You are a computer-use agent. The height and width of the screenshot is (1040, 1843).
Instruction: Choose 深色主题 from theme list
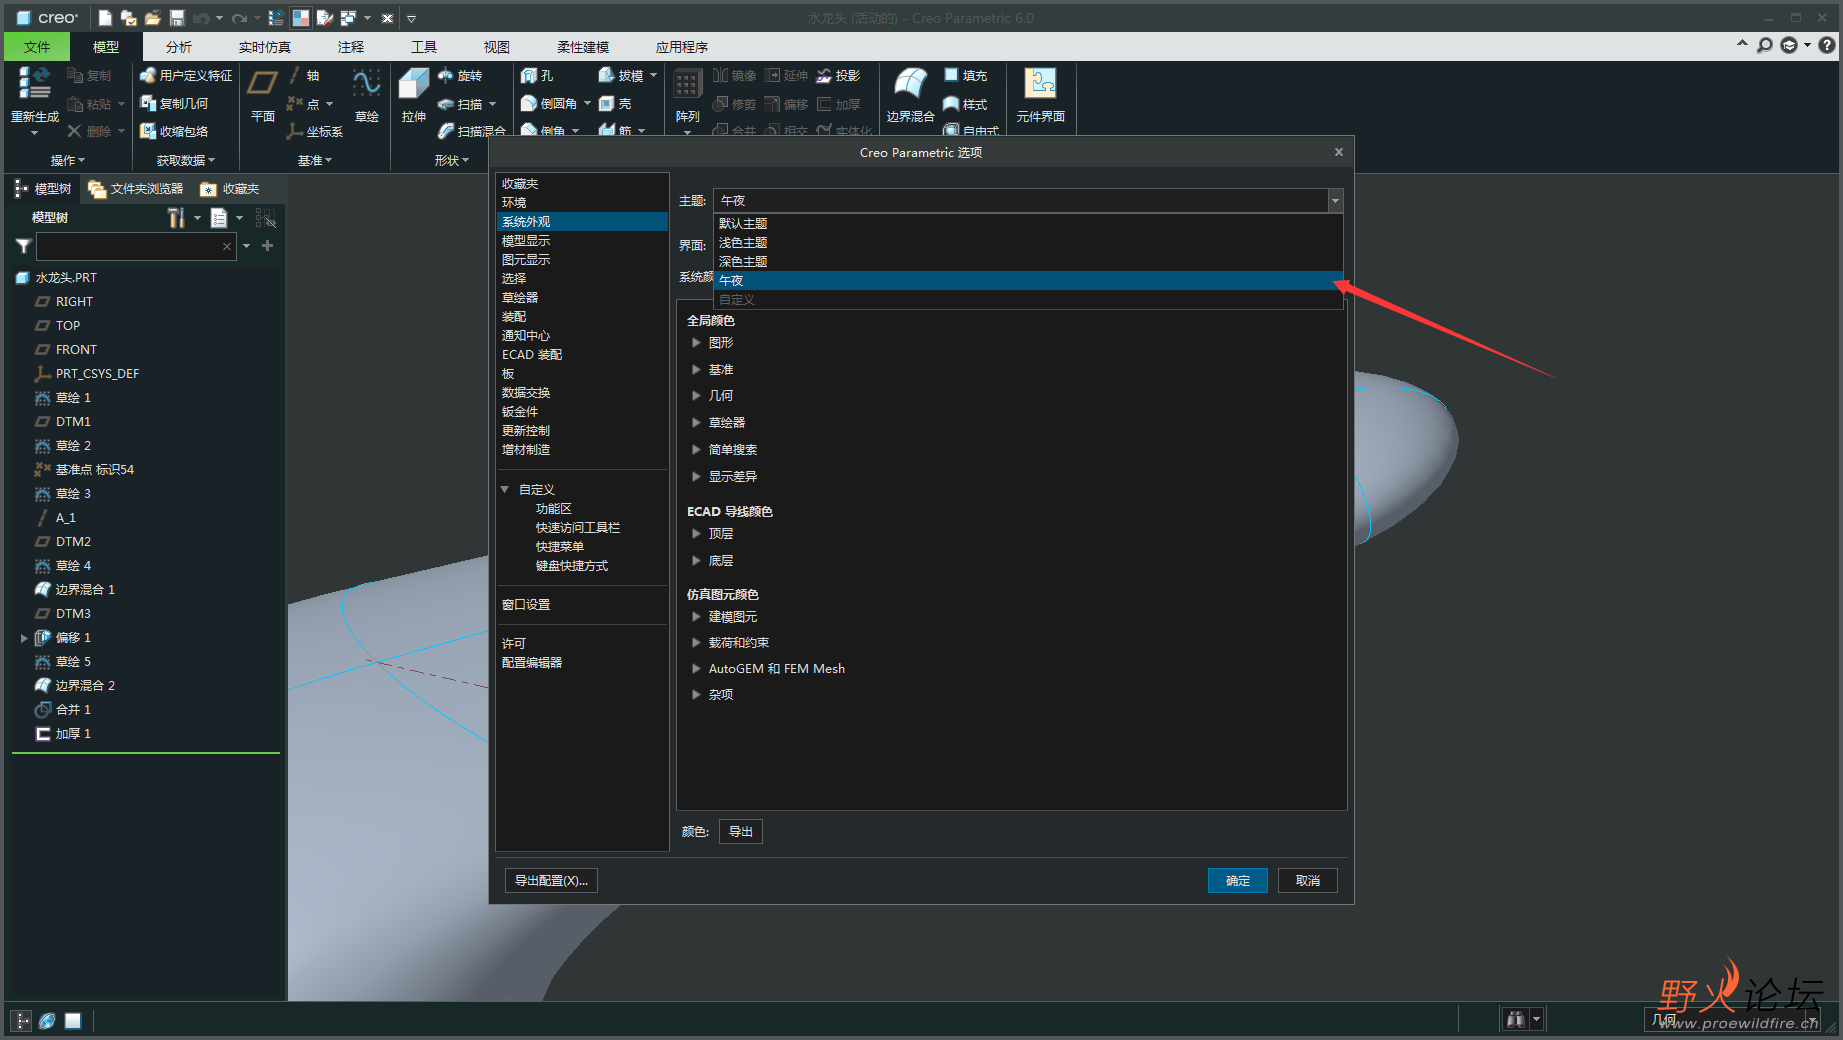1028,262
